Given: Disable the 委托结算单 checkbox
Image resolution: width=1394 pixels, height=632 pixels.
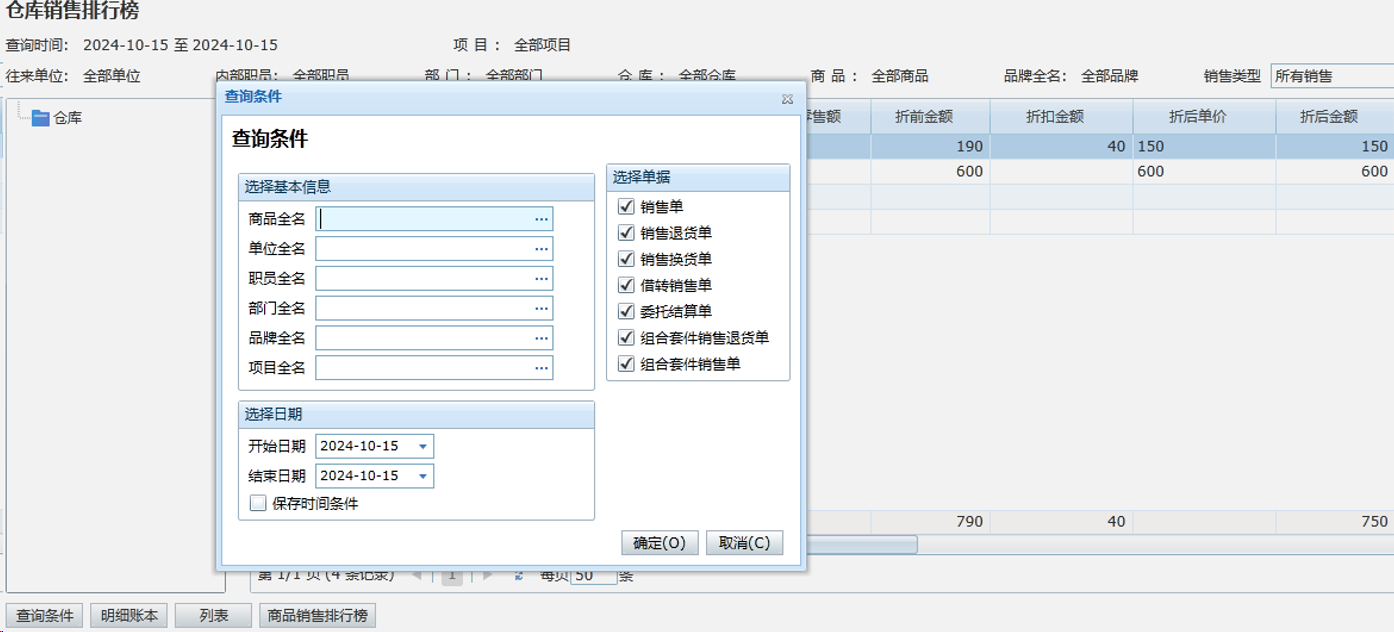Looking at the screenshot, I should click(626, 311).
